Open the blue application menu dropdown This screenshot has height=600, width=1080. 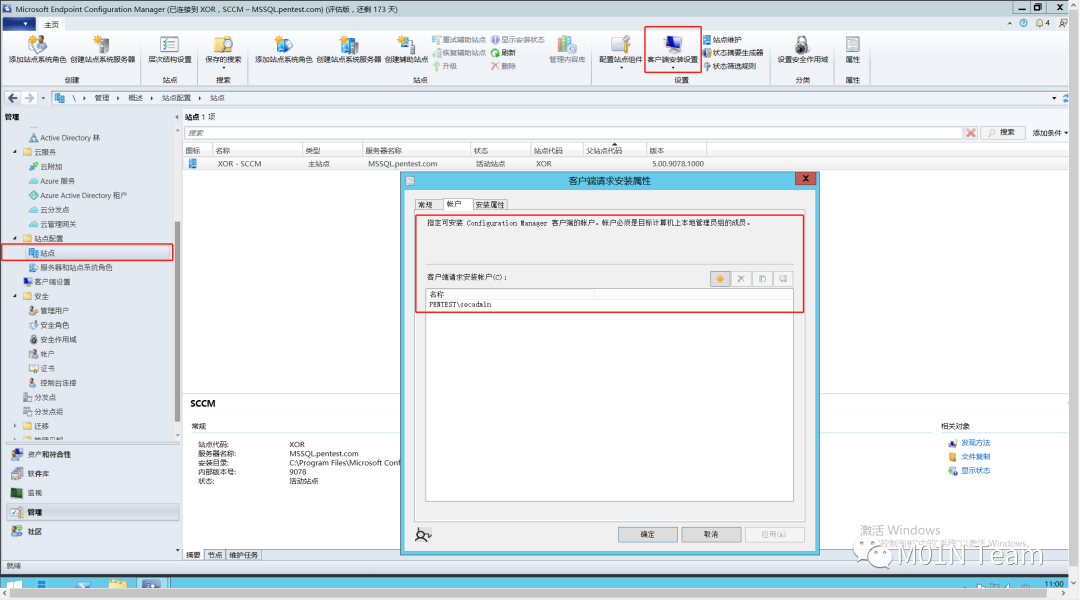(19, 24)
